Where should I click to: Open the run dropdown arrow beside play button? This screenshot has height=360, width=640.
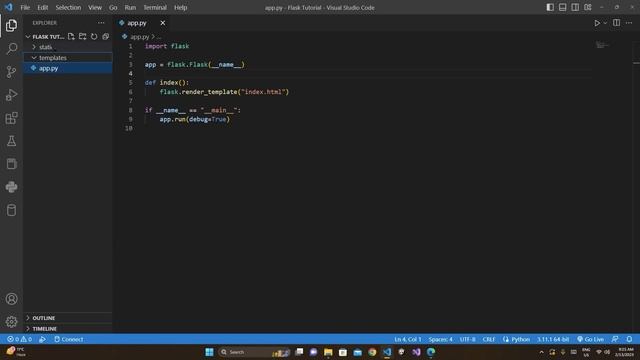[x=605, y=23]
